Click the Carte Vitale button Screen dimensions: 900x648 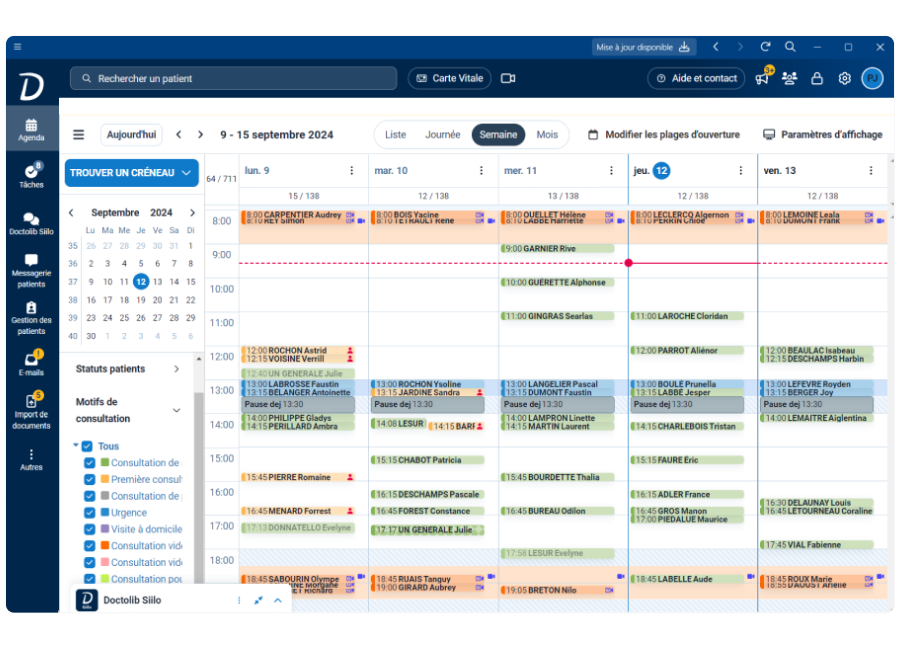click(x=449, y=78)
